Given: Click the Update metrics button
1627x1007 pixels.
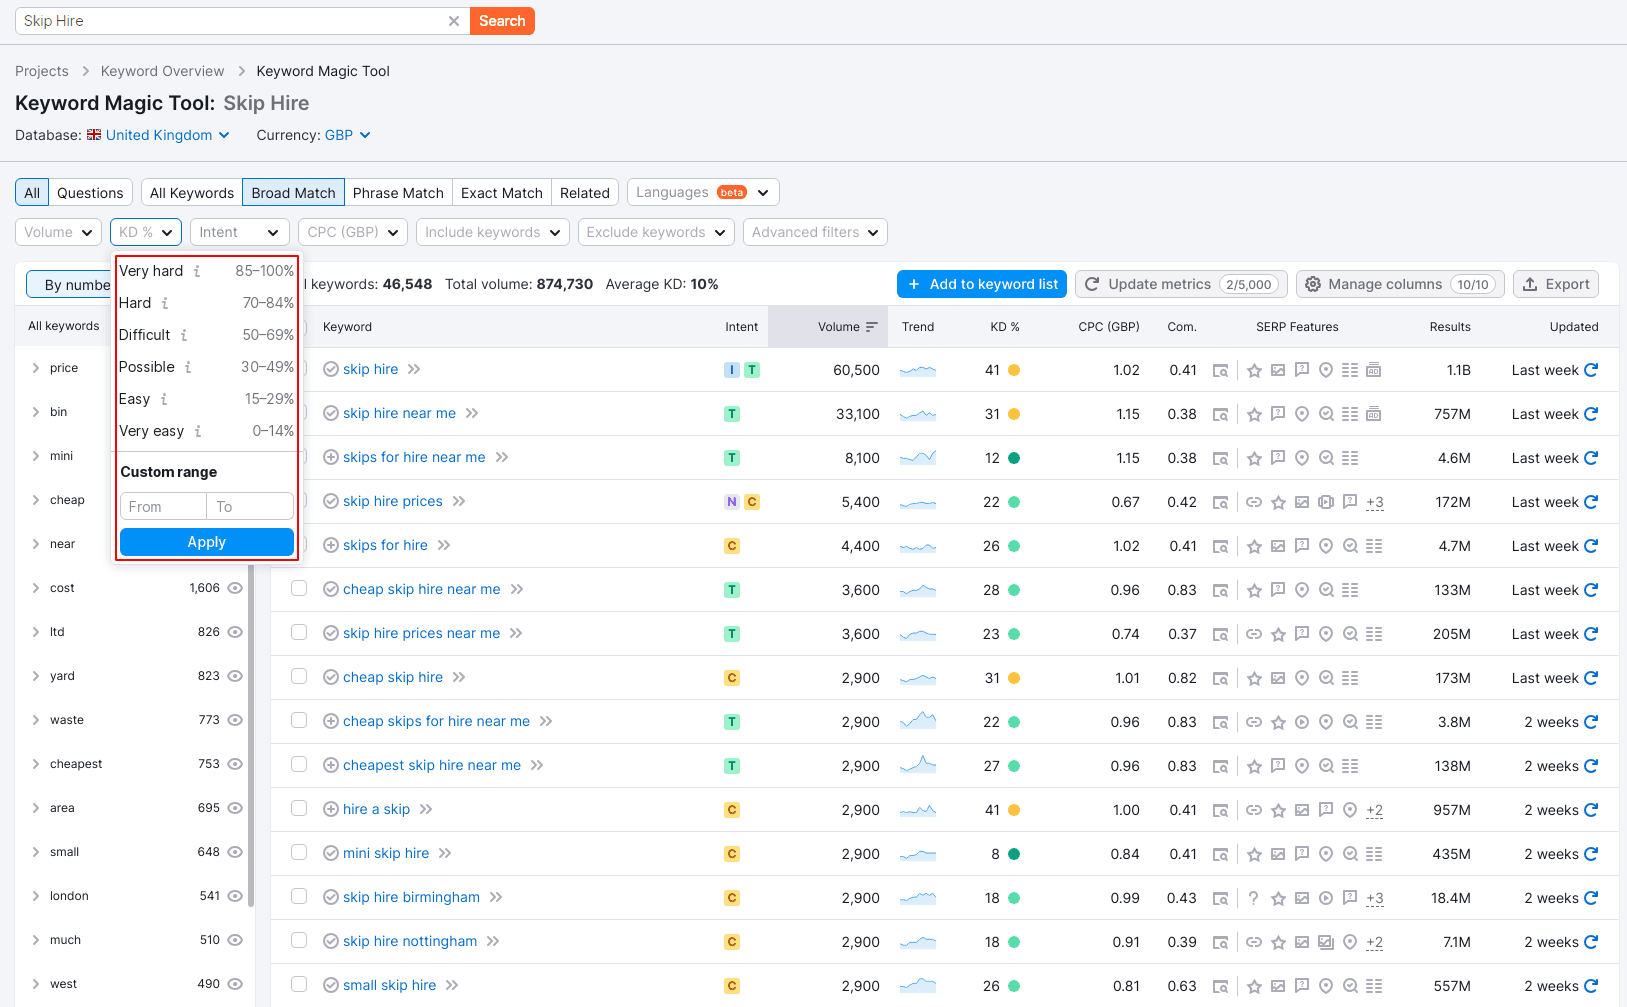Looking at the screenshot, I should click(1180, 284).
